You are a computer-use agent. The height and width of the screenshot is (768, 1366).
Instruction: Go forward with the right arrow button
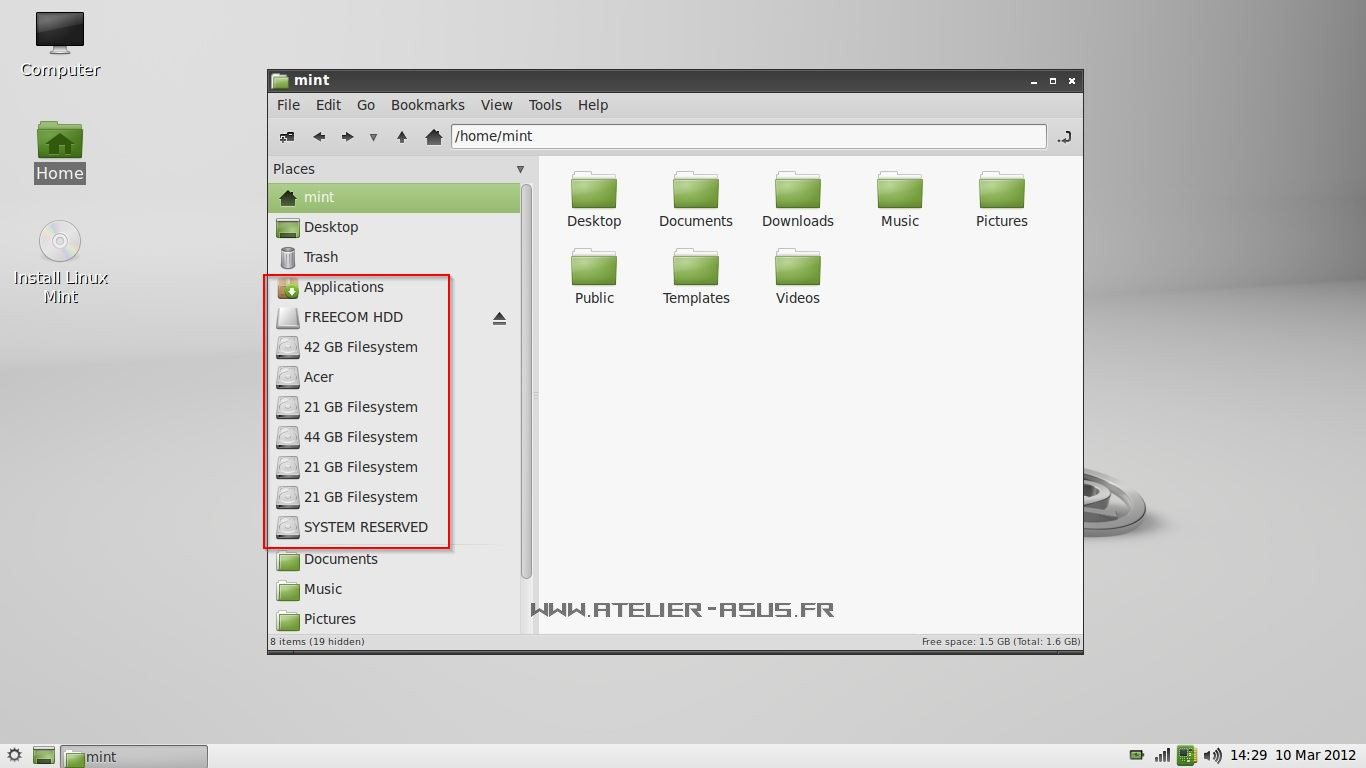click(347, 137)
